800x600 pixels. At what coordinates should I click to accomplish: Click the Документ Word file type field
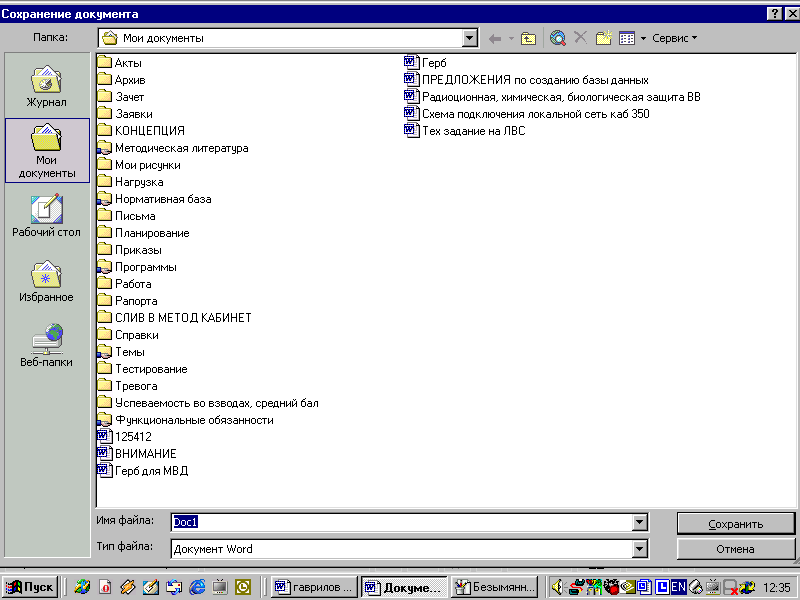pos(402,549)
